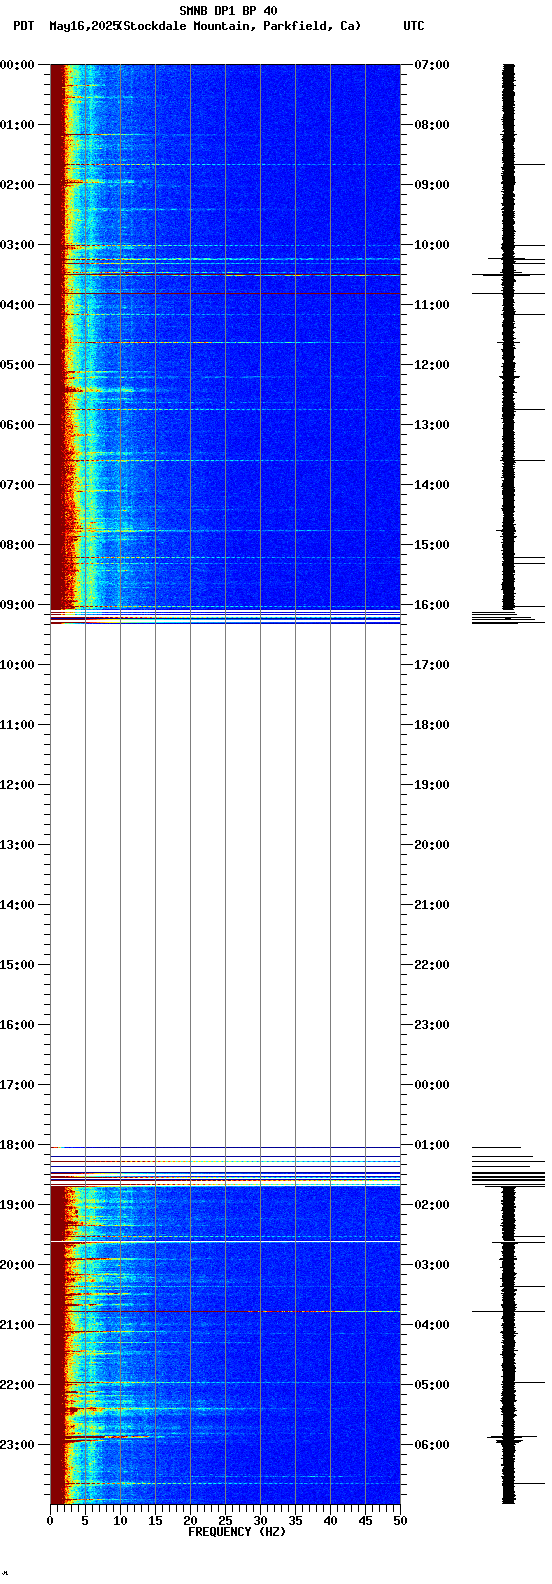
Task: Click the UTC axis label '05:00'
Action: 432,1385
